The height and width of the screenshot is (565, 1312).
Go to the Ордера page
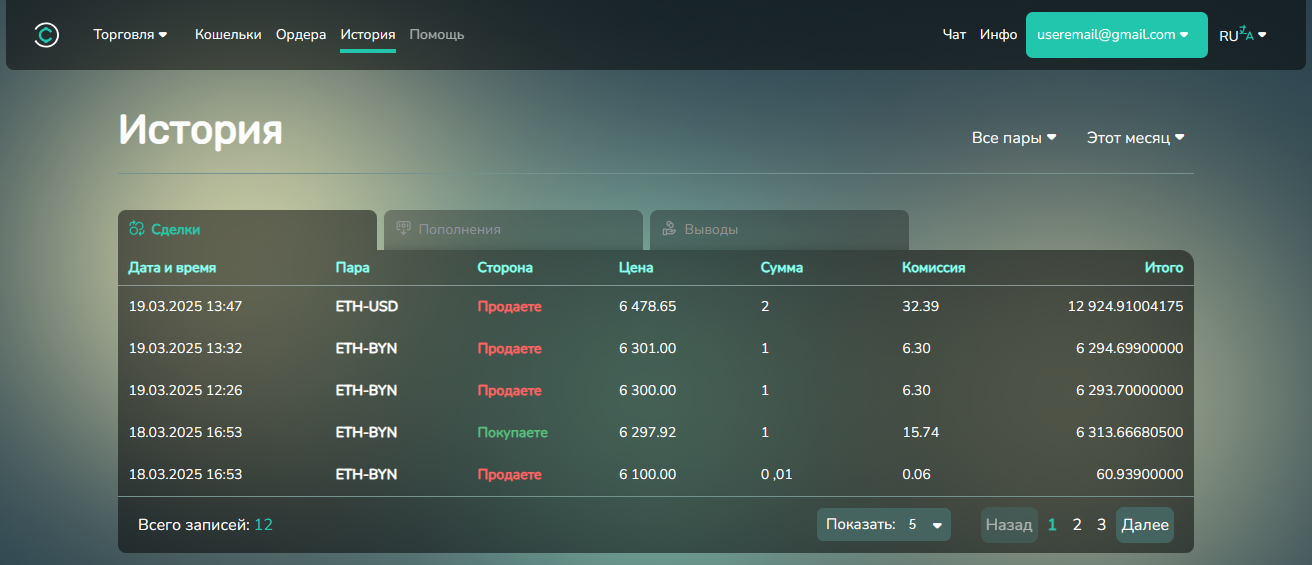pyautogui.click(x=301, y=35)
